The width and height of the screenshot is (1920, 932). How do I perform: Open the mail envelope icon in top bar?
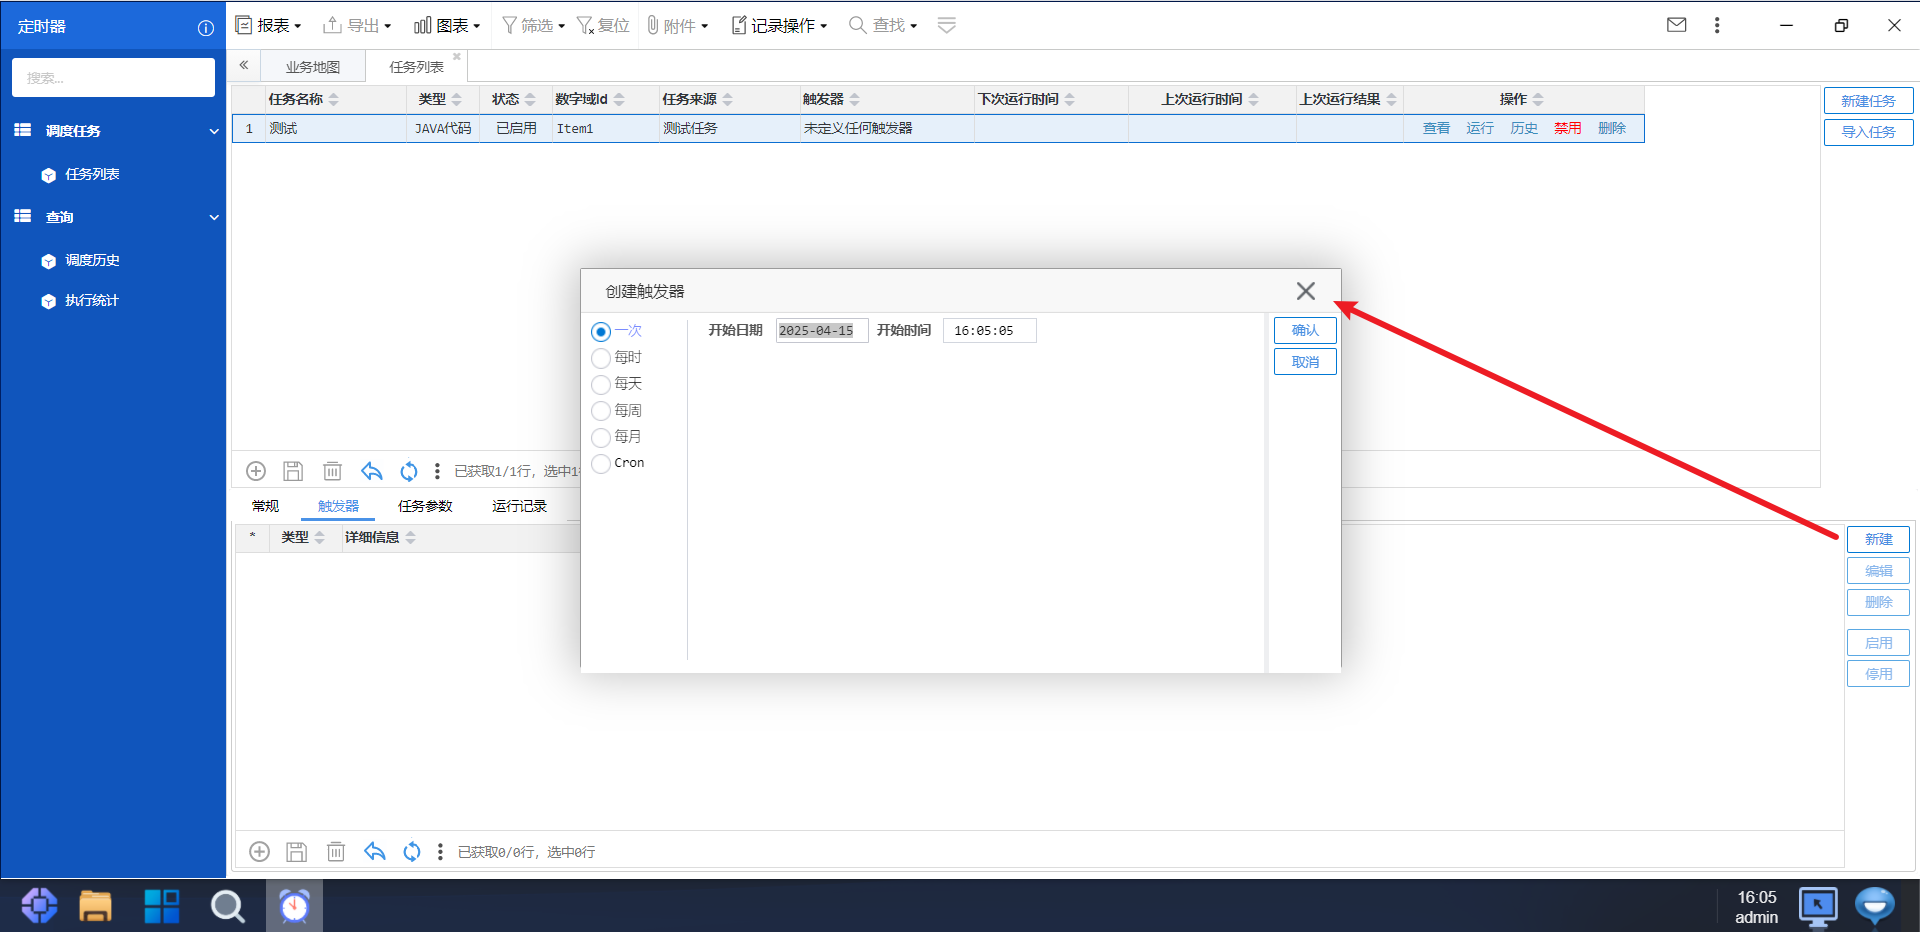click(x=1677, y=25)
